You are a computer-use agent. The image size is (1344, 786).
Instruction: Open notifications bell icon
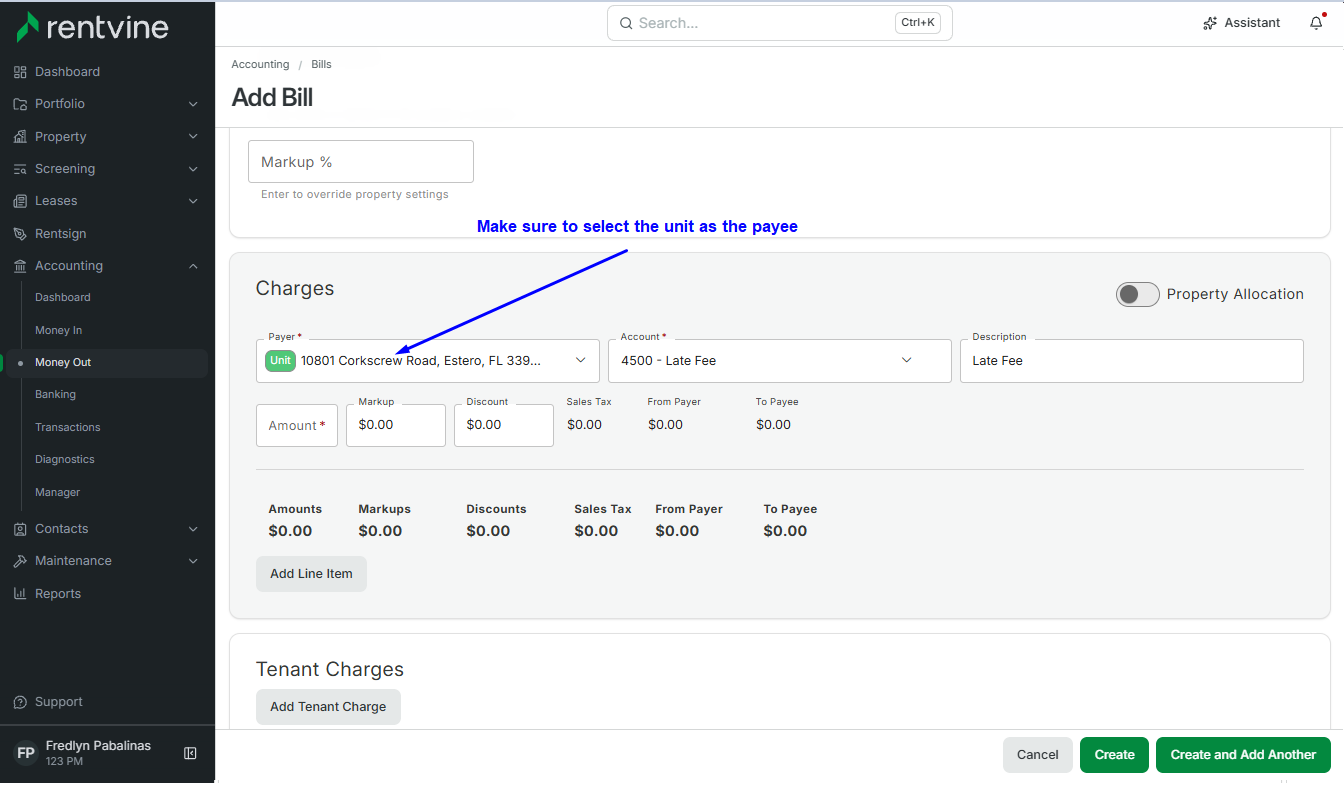tap(1316, 23)
